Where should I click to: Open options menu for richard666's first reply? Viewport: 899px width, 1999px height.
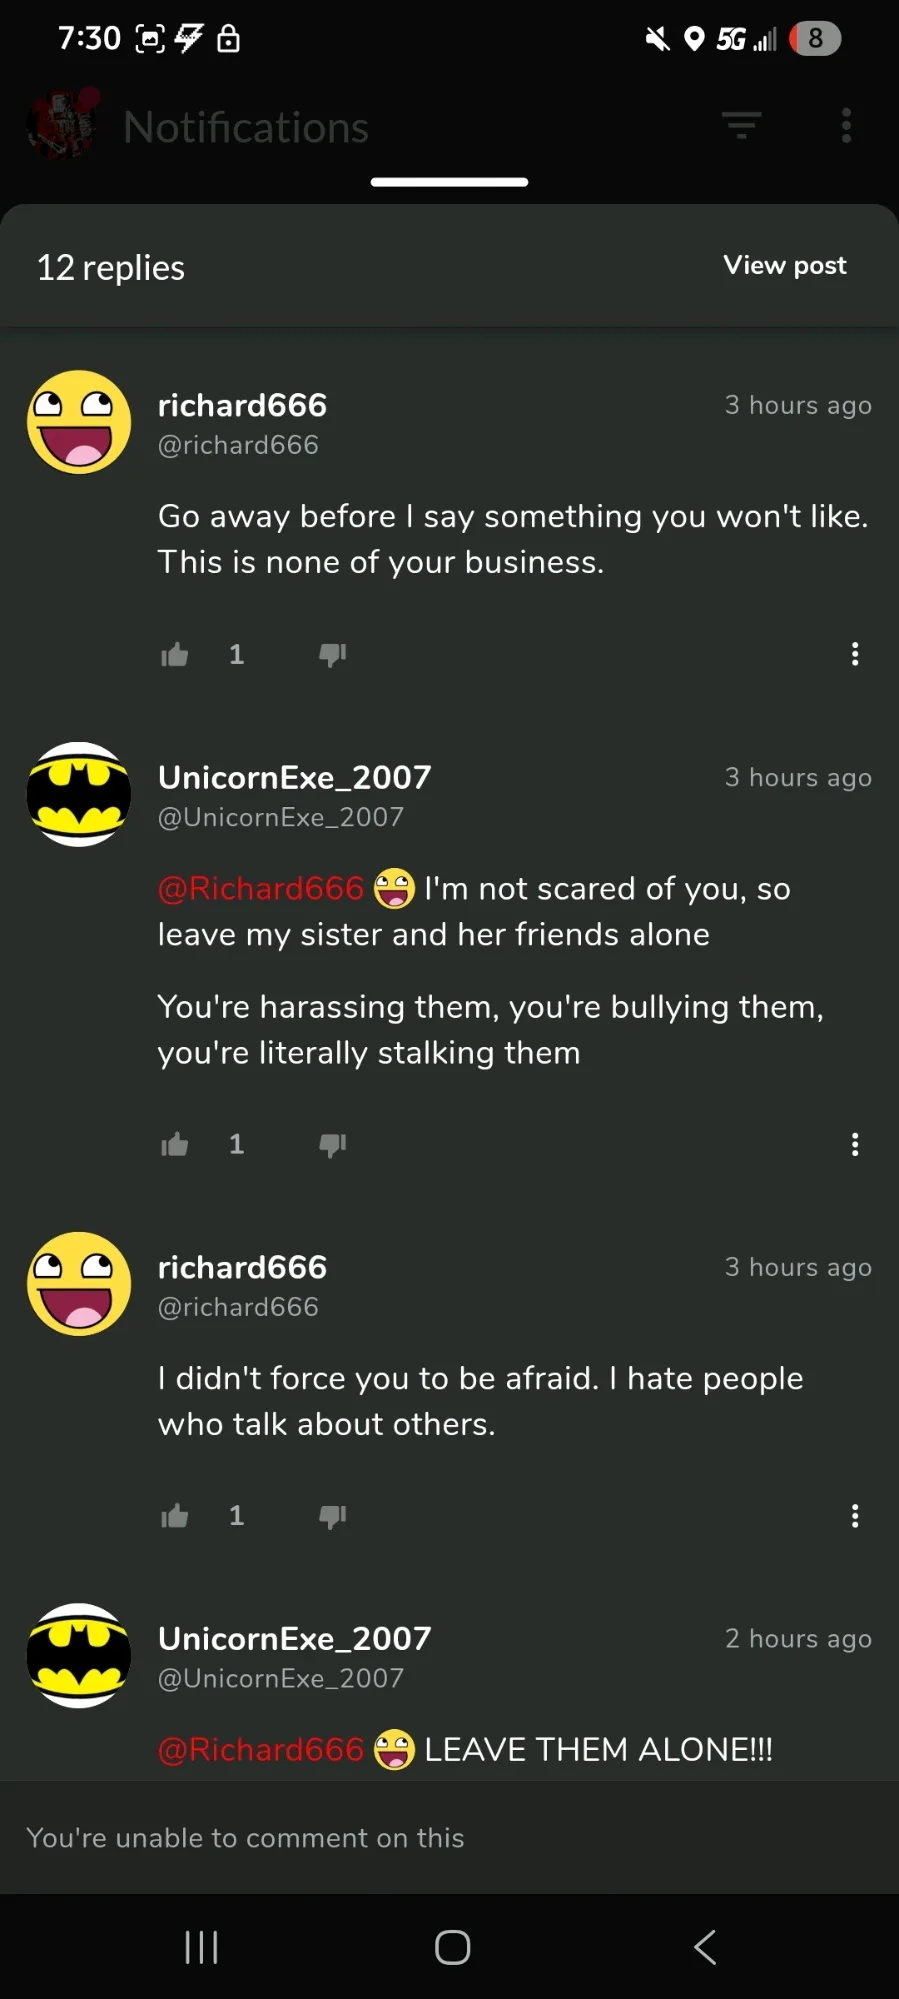[855, 654]
